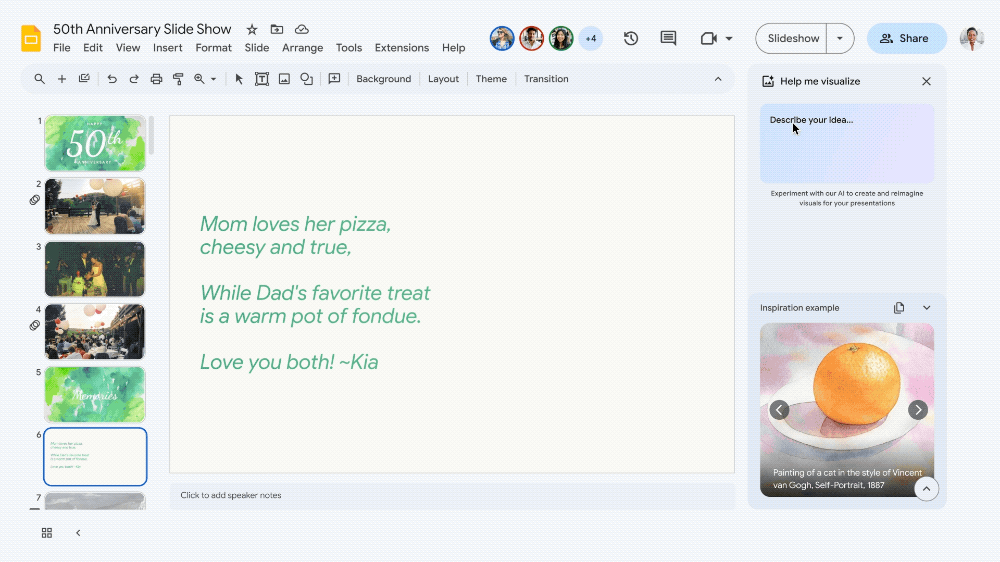Collapse the slide filmstrip panel
The image size is (1000, 562).
click(78, 533)
